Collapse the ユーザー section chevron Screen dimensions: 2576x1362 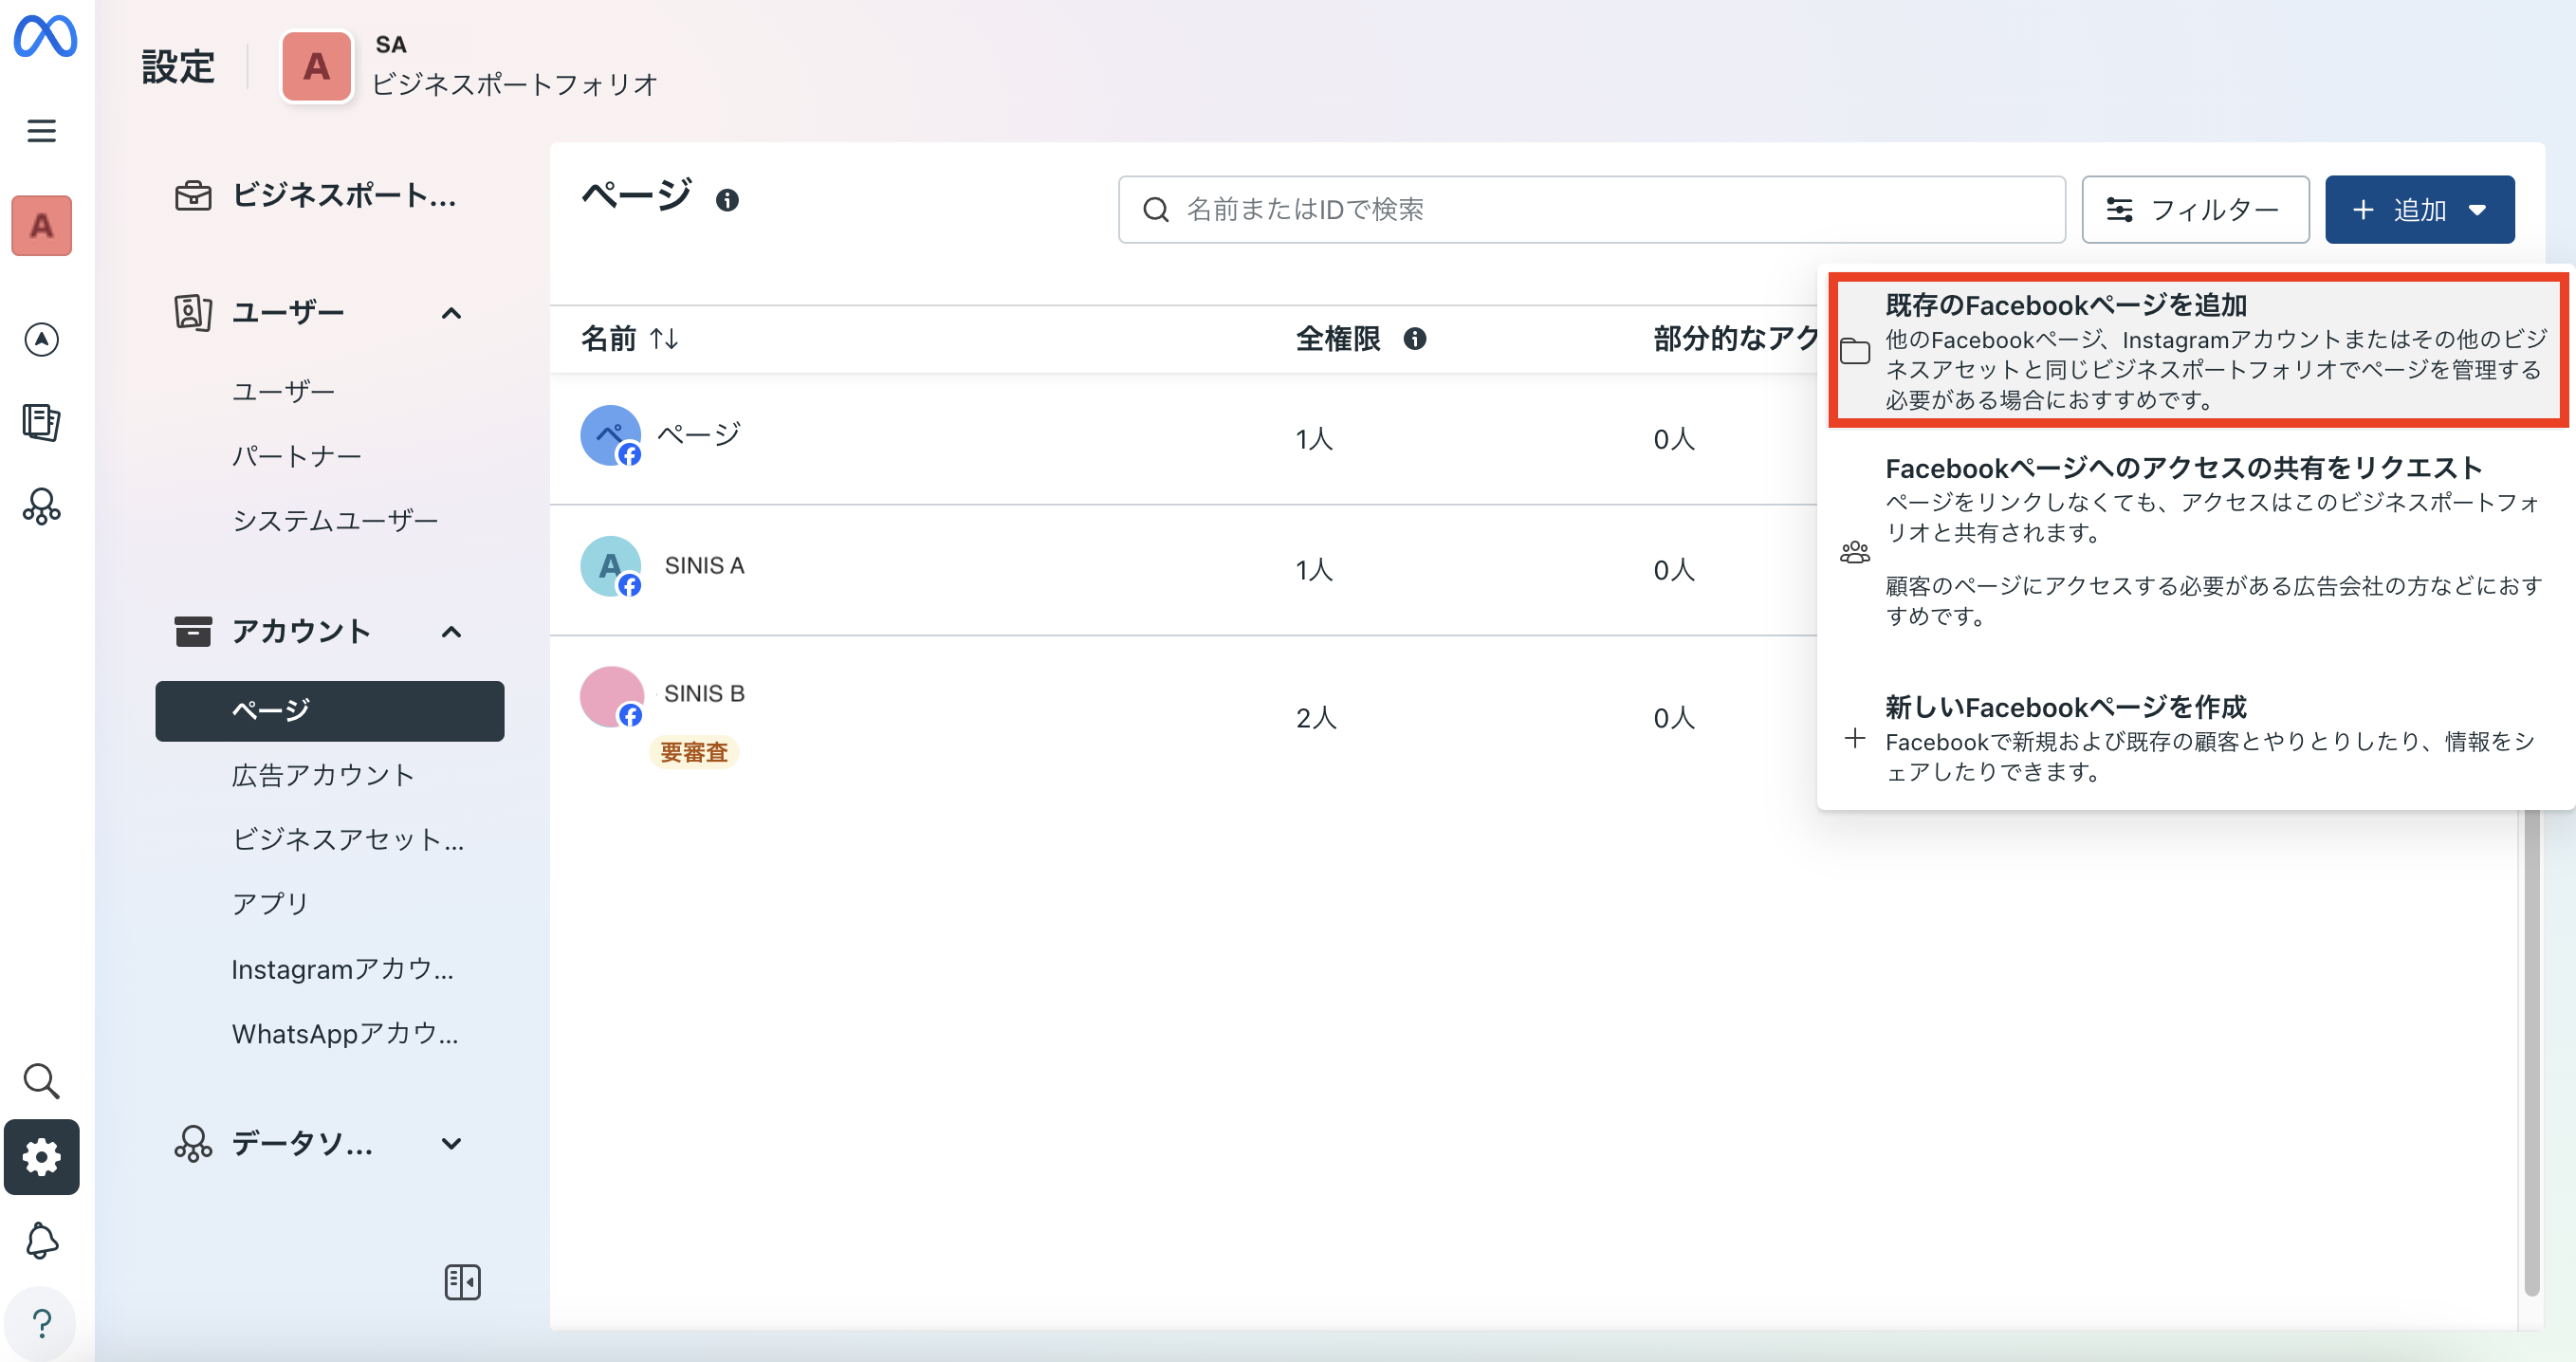pos(451,313)
